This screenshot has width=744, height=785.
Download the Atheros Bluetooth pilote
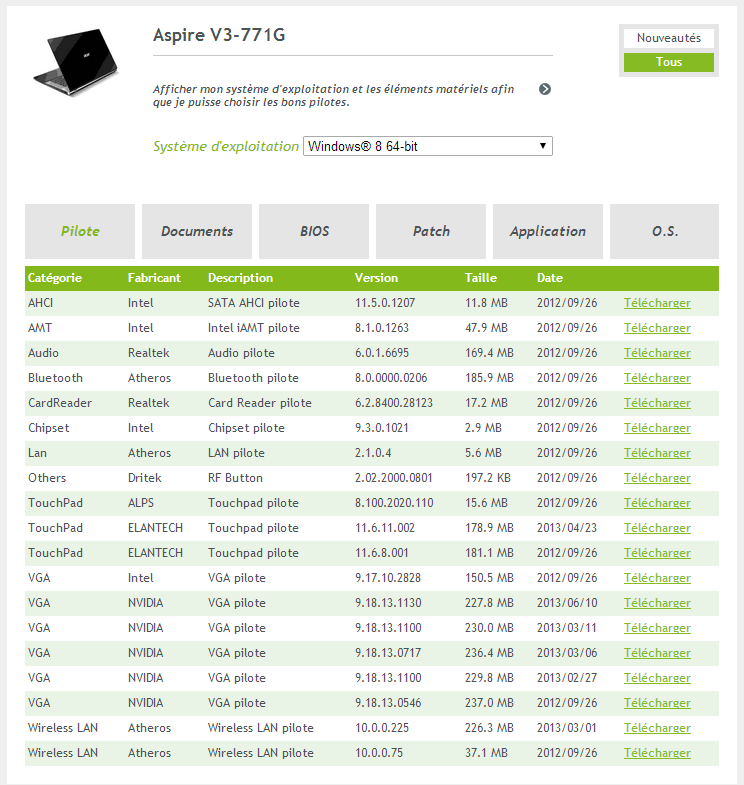click(657, 378)
